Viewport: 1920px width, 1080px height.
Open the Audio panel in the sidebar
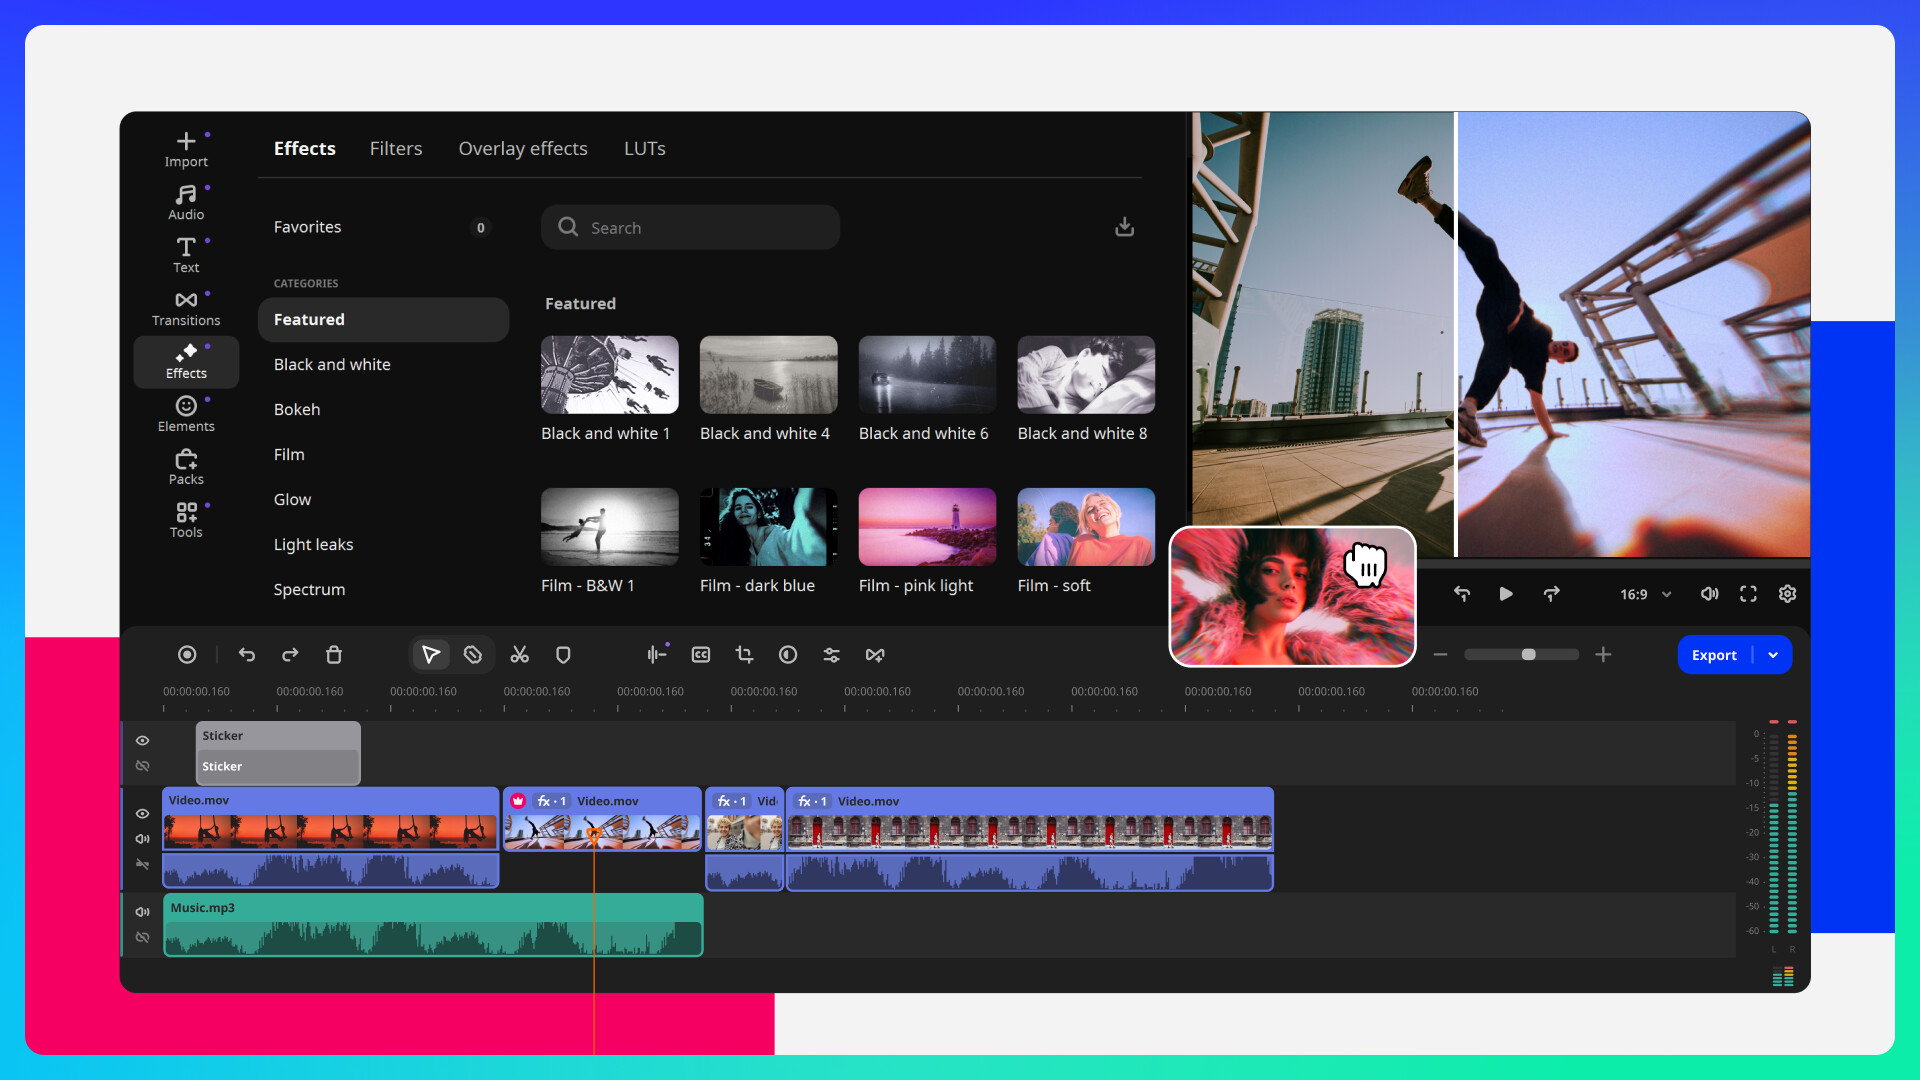(x=186, y=200)
